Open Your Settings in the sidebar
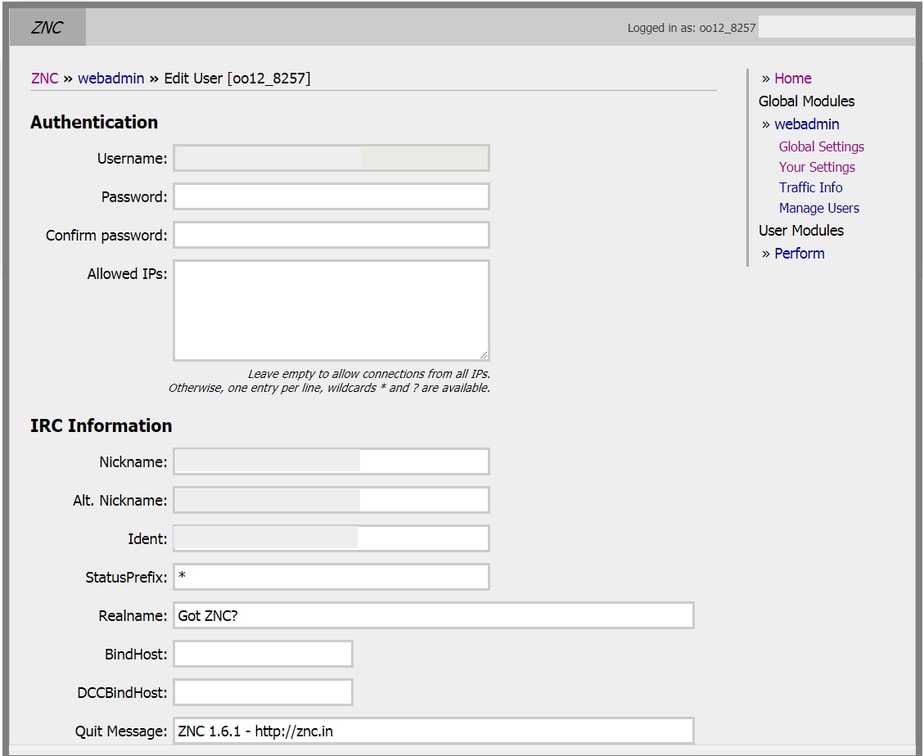Viewport: 924px width, 756px height. pos(816,167)
